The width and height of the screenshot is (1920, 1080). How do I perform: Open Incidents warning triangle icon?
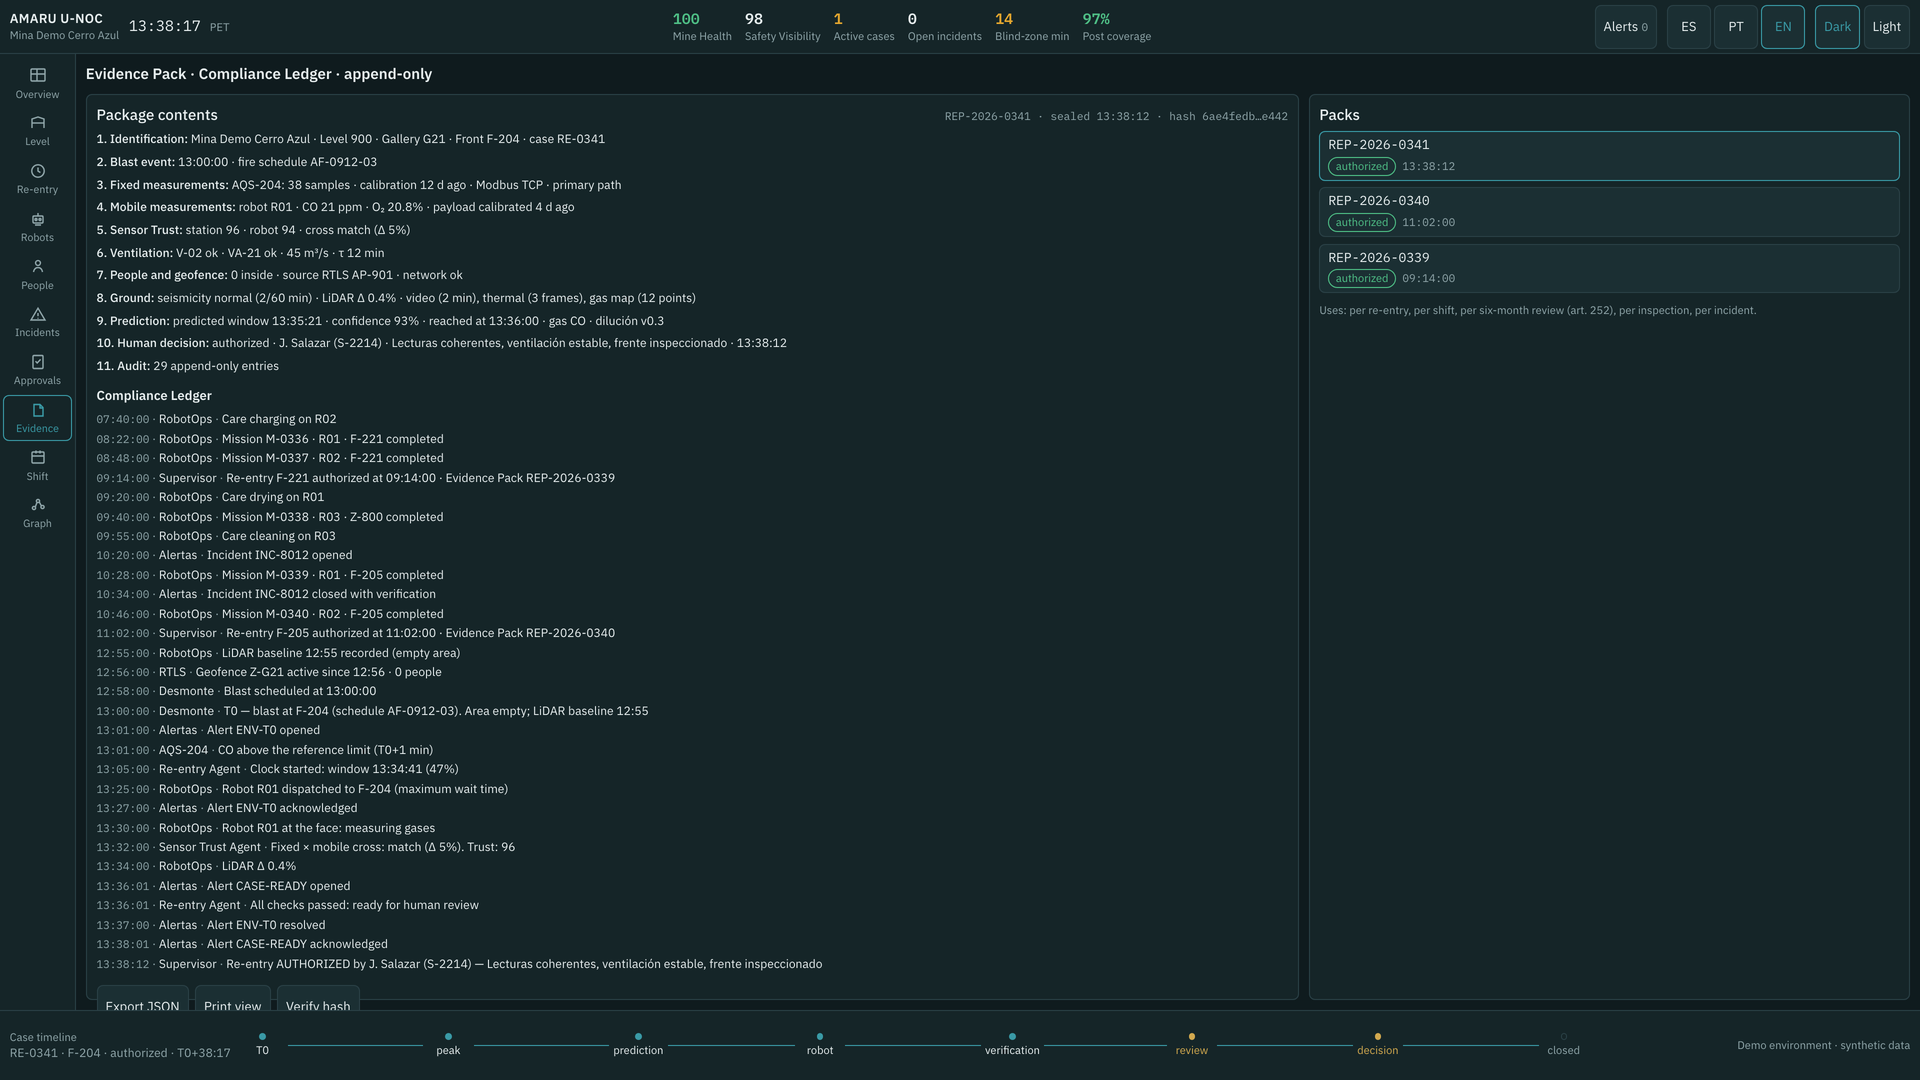coord(37,322)
